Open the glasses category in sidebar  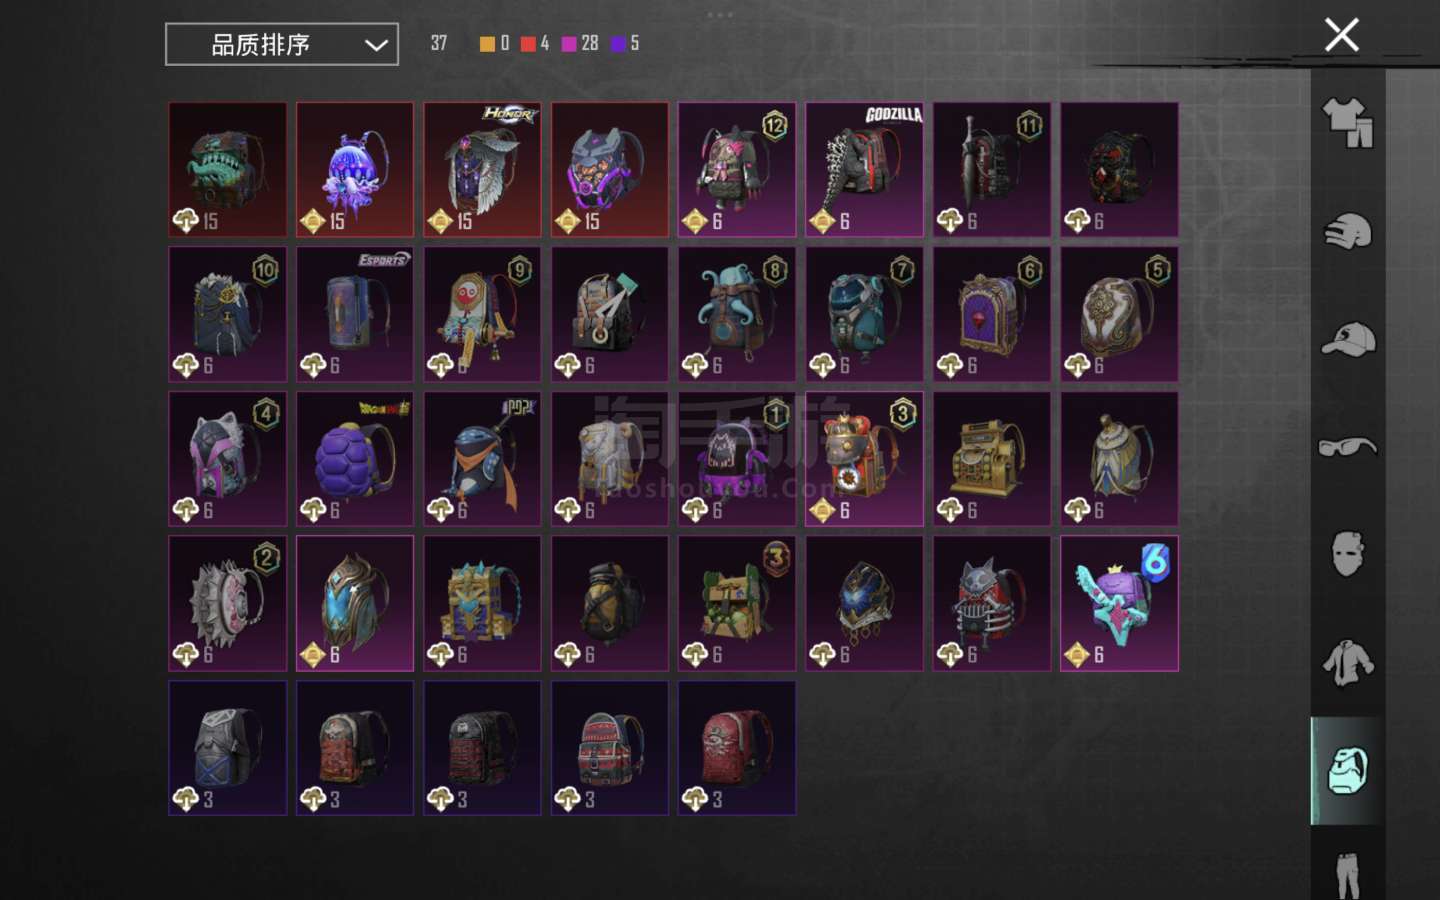tap(1347, 446)
